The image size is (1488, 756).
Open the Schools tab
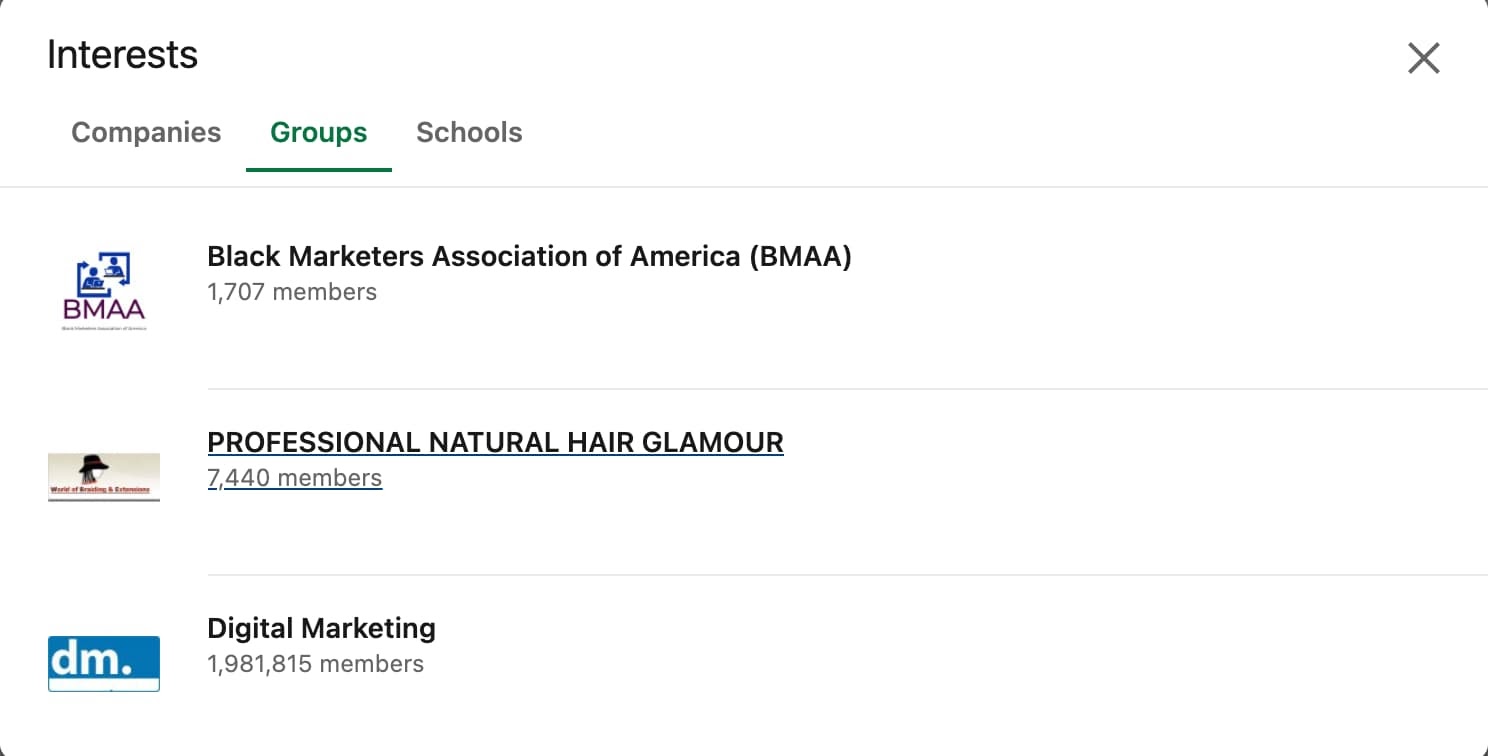469,132
